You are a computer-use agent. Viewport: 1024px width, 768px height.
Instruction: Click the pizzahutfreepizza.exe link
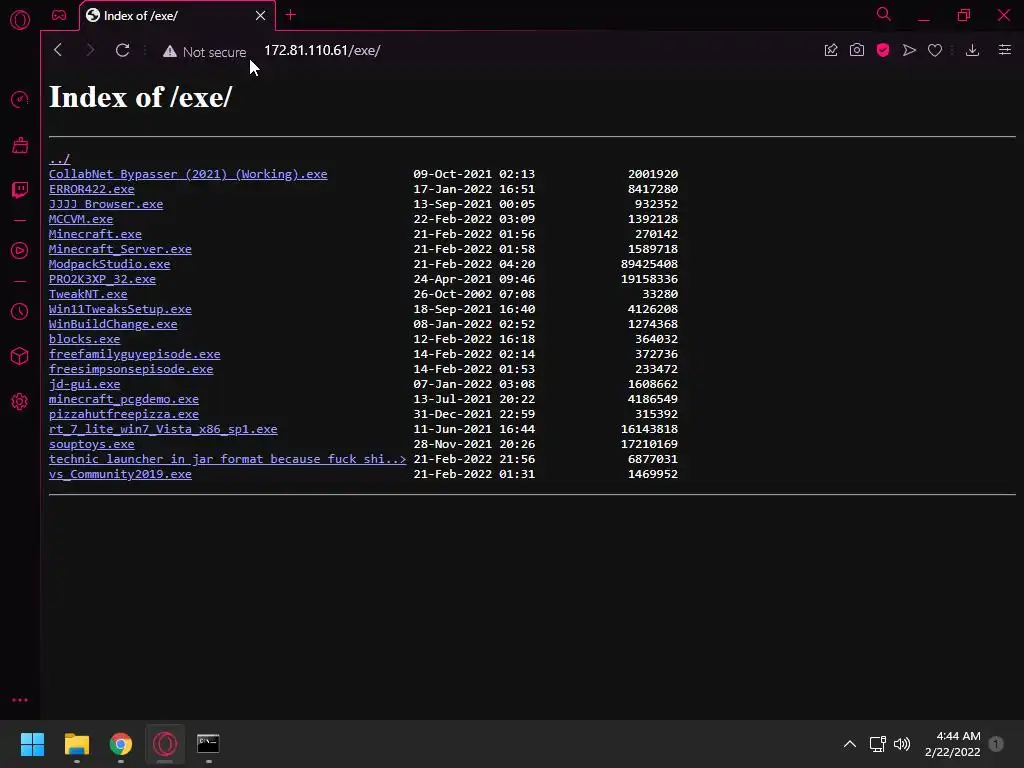[x=124, y=415]
